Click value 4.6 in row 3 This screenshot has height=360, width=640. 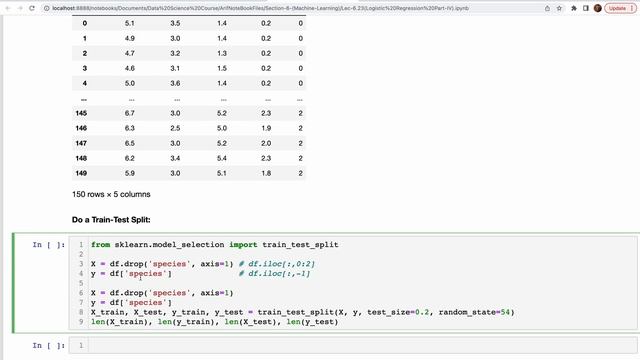(x=130, y=68)
